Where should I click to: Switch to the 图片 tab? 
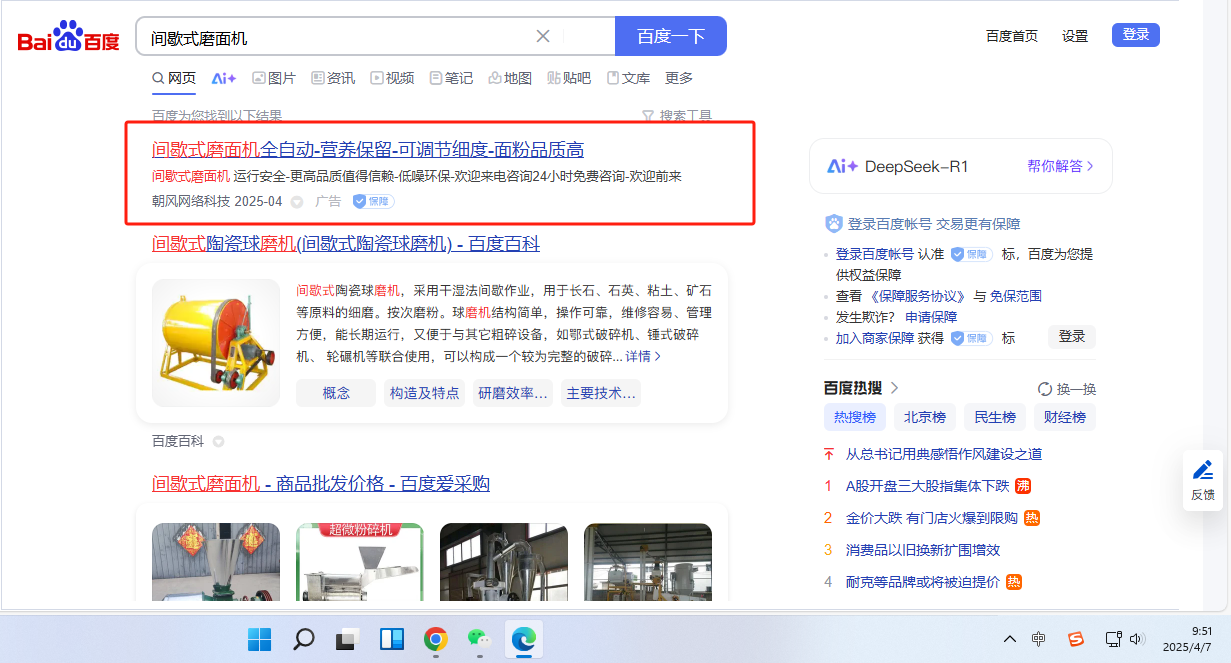pyautogui.click(x=274, y=78)
